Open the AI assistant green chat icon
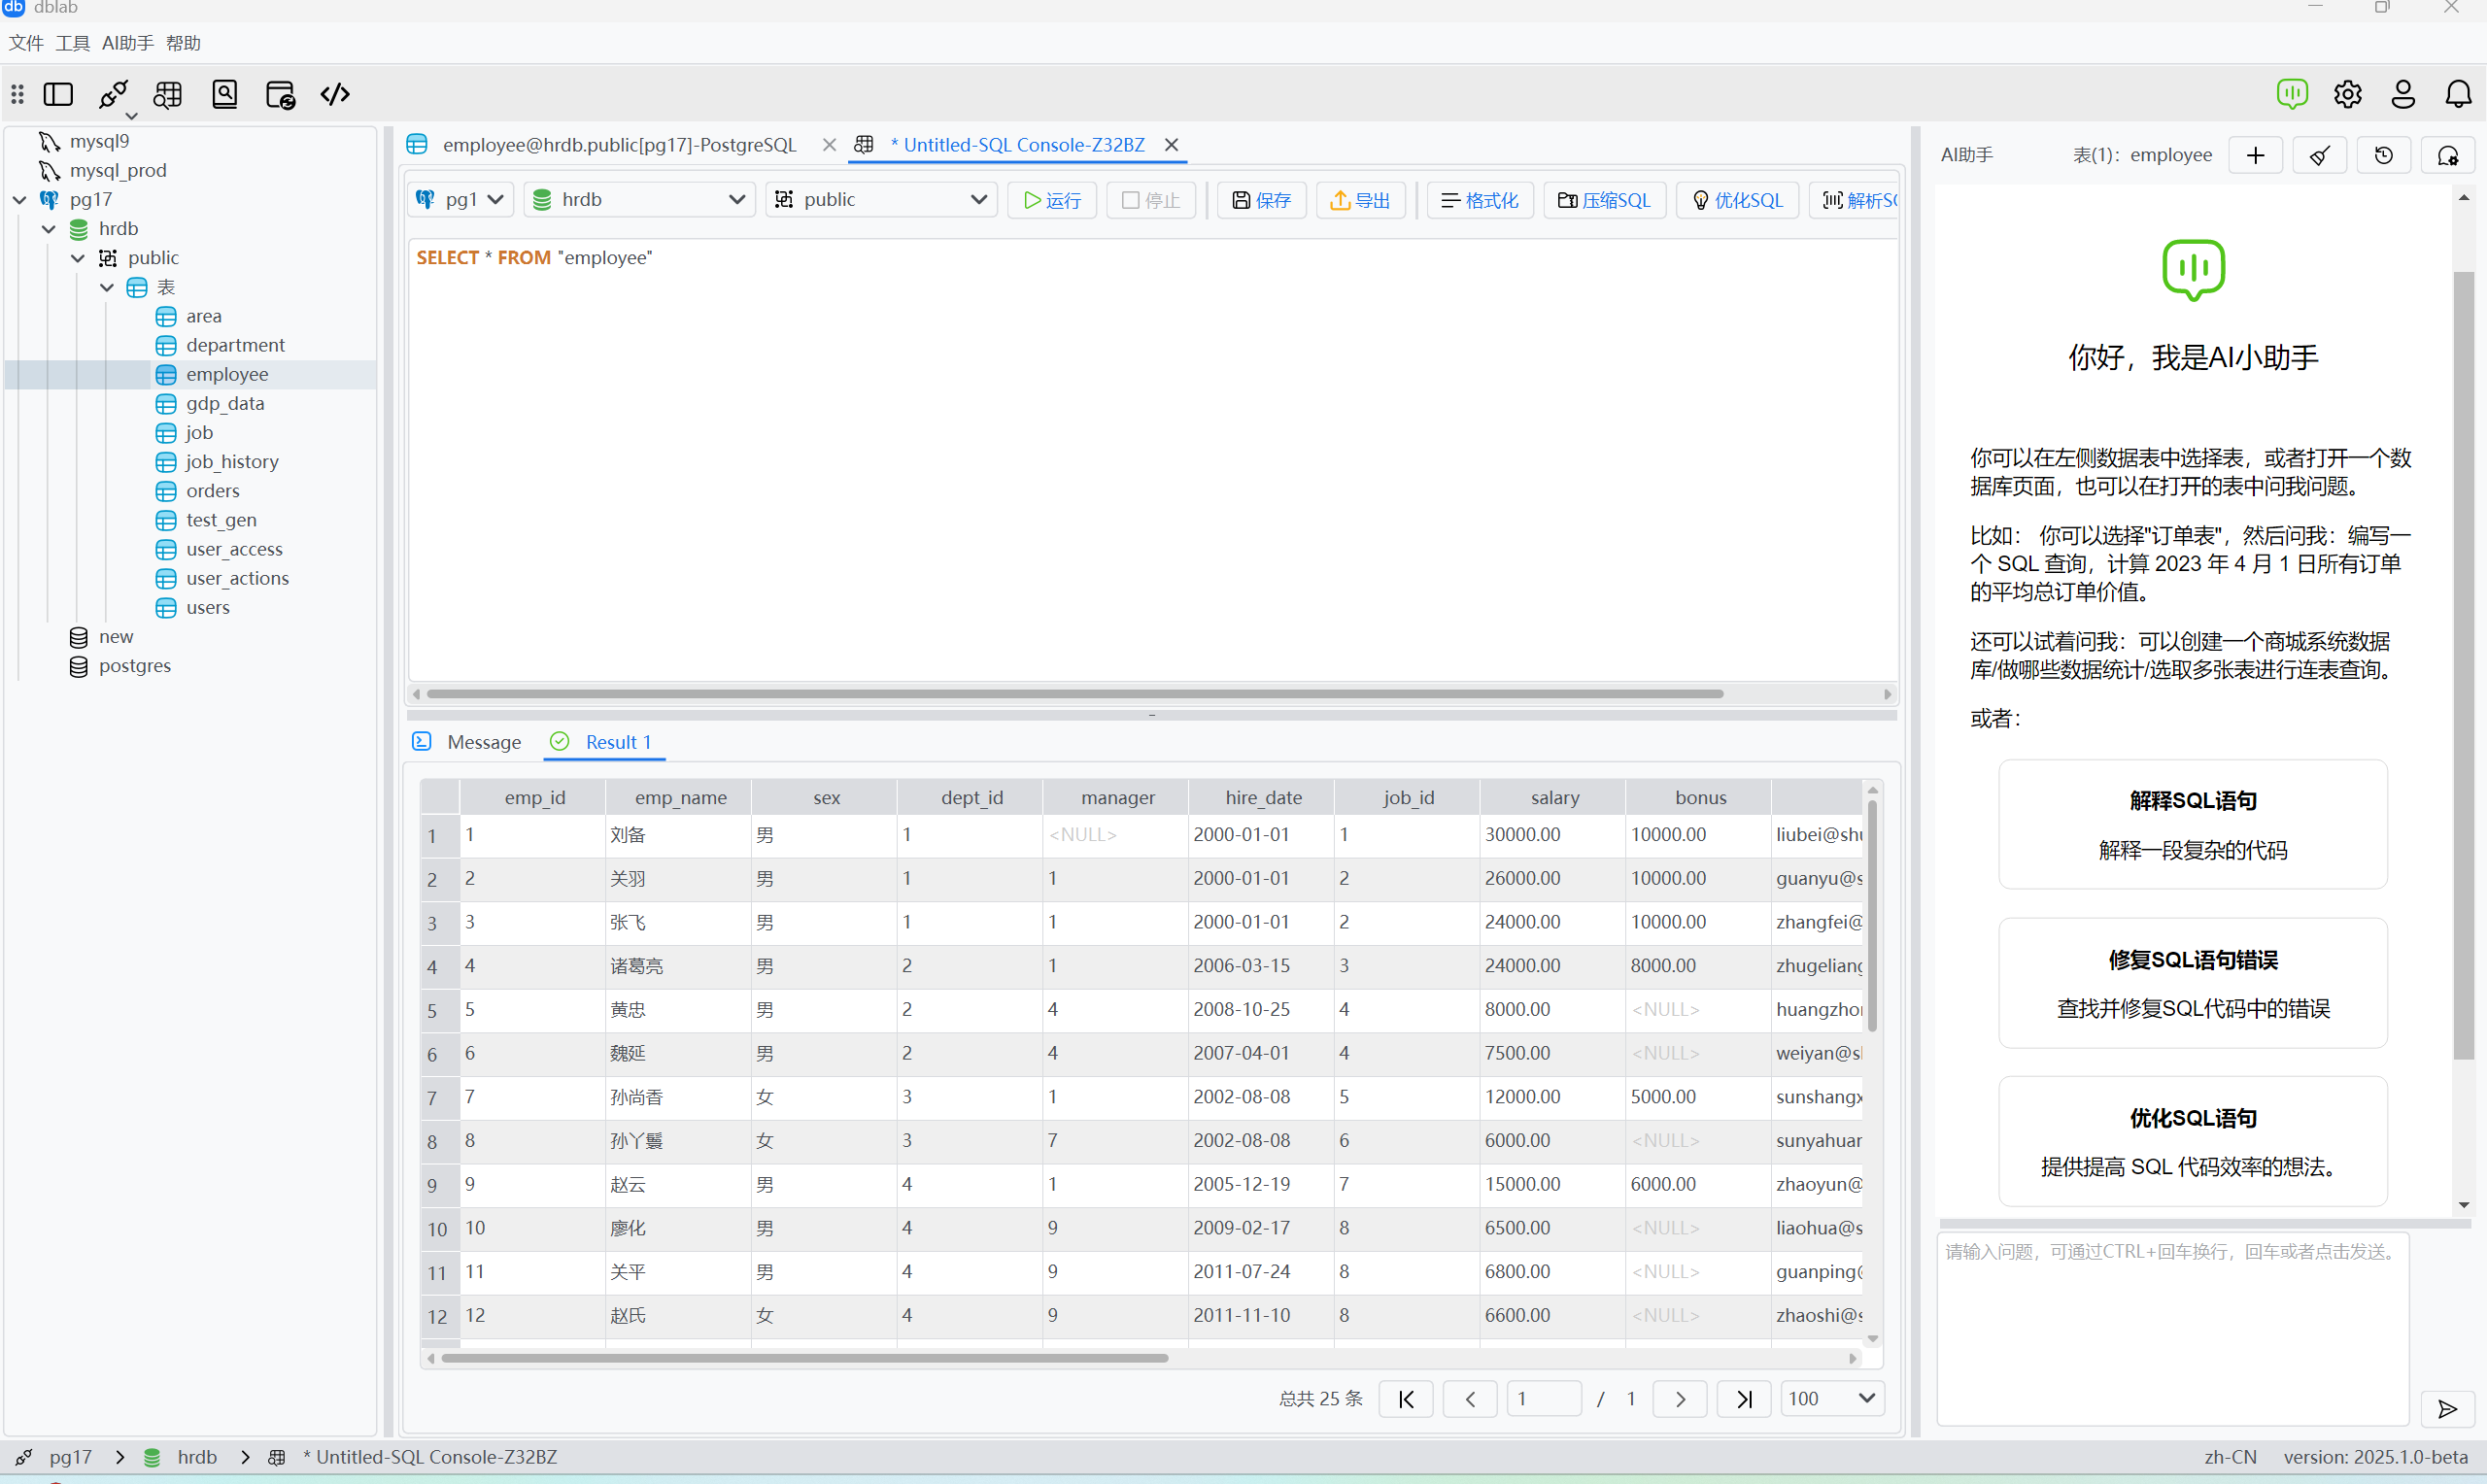The image size is (2487, 1484). point(2291,94)
